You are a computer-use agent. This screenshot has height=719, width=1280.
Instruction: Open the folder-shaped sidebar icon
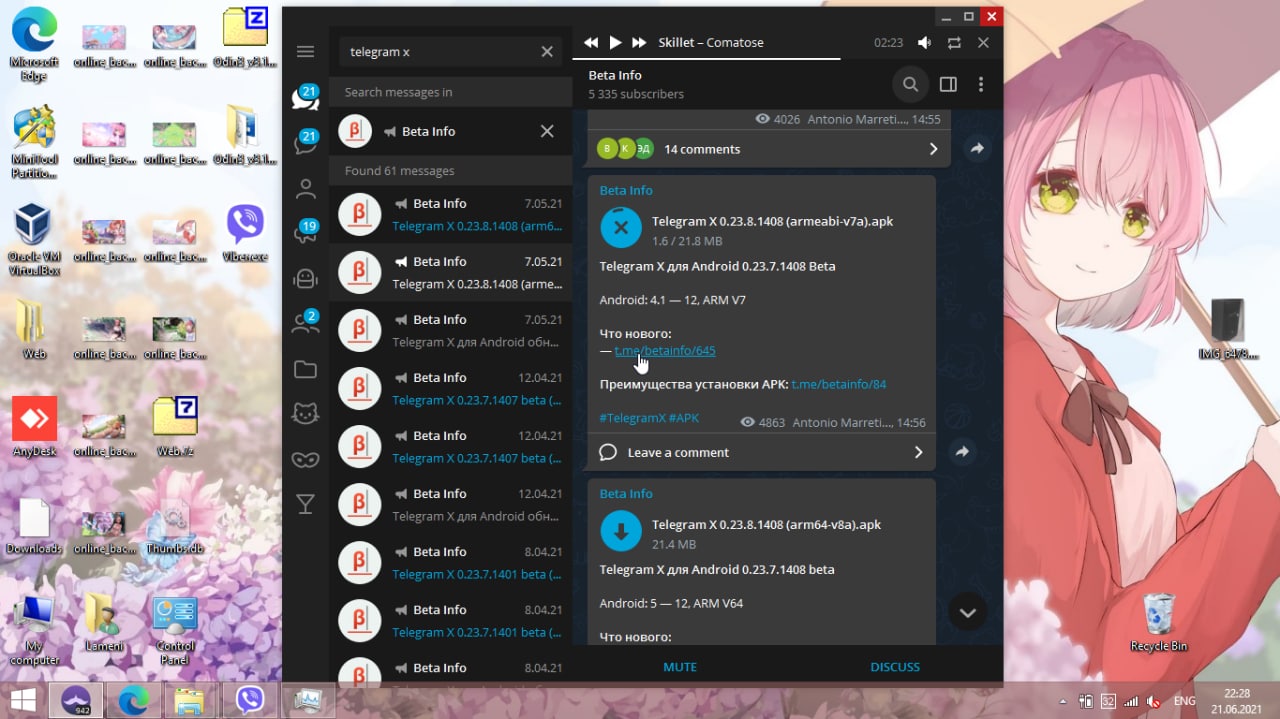[x=306, y=370]
